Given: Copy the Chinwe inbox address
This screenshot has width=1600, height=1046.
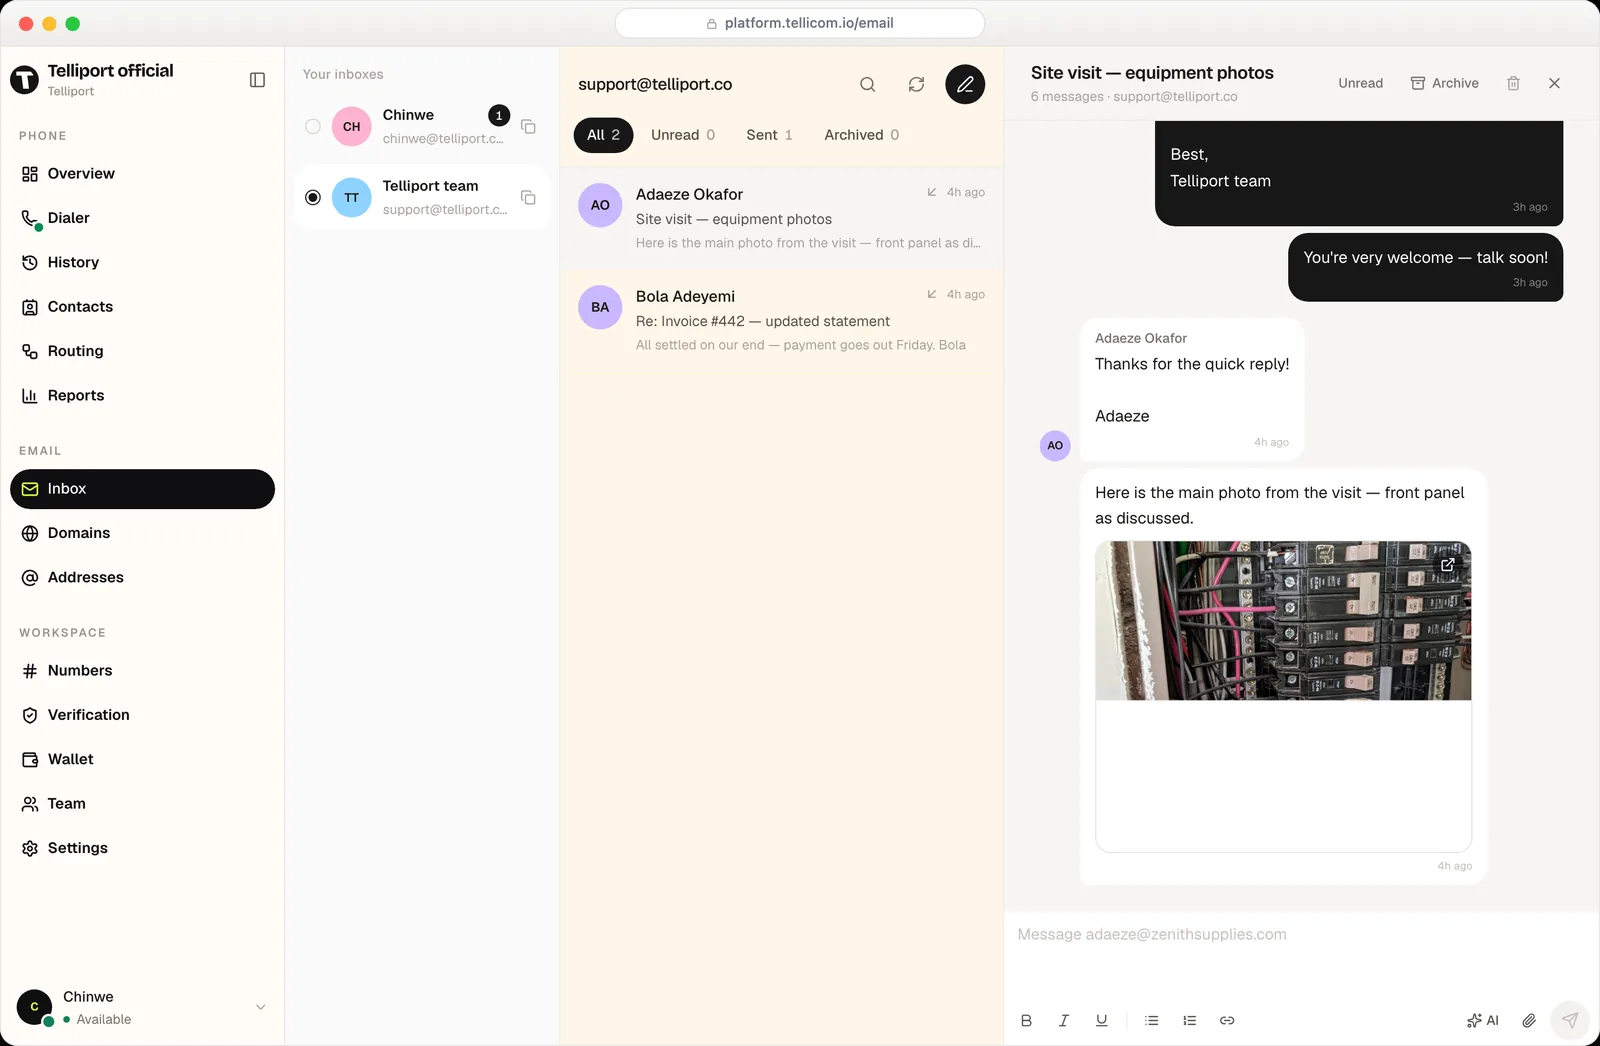Looking at the screenshot, I should click(528, 127).
